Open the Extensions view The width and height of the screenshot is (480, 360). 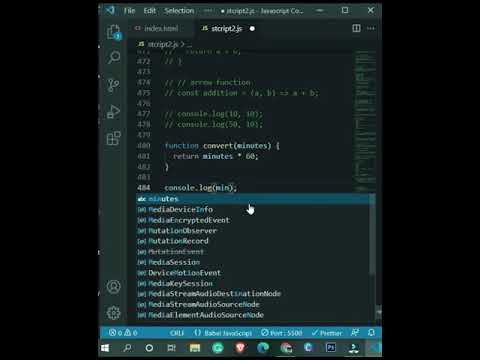[x=114, y=138]
